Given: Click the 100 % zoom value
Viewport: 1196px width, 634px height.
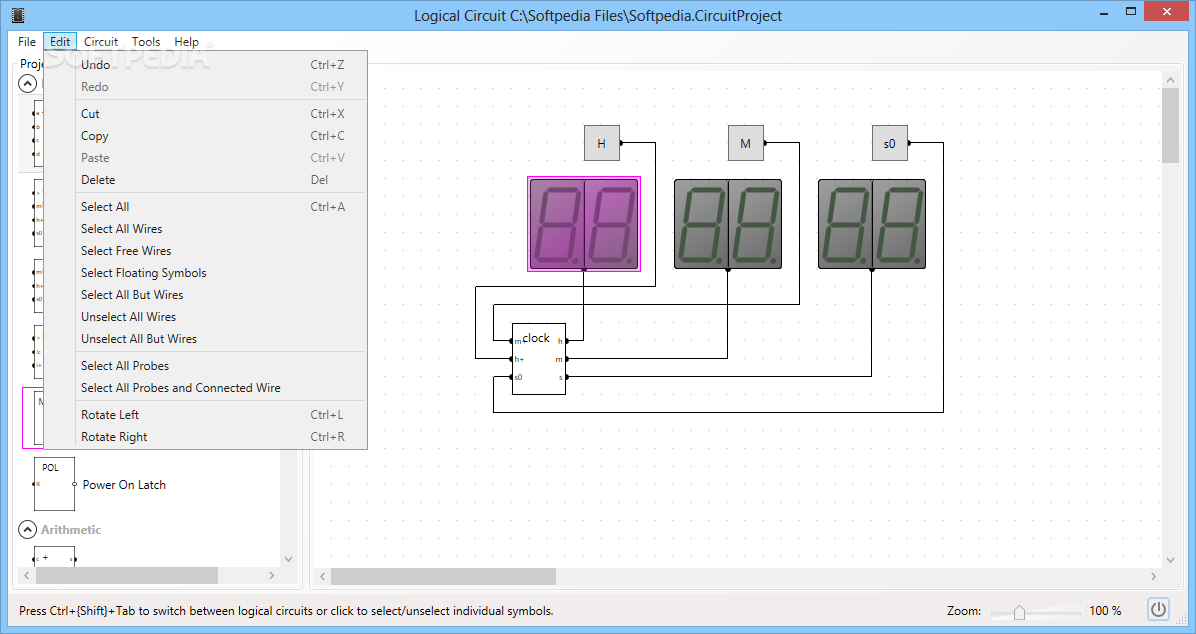Looking at the screenshot, I should click(1105, 610).
